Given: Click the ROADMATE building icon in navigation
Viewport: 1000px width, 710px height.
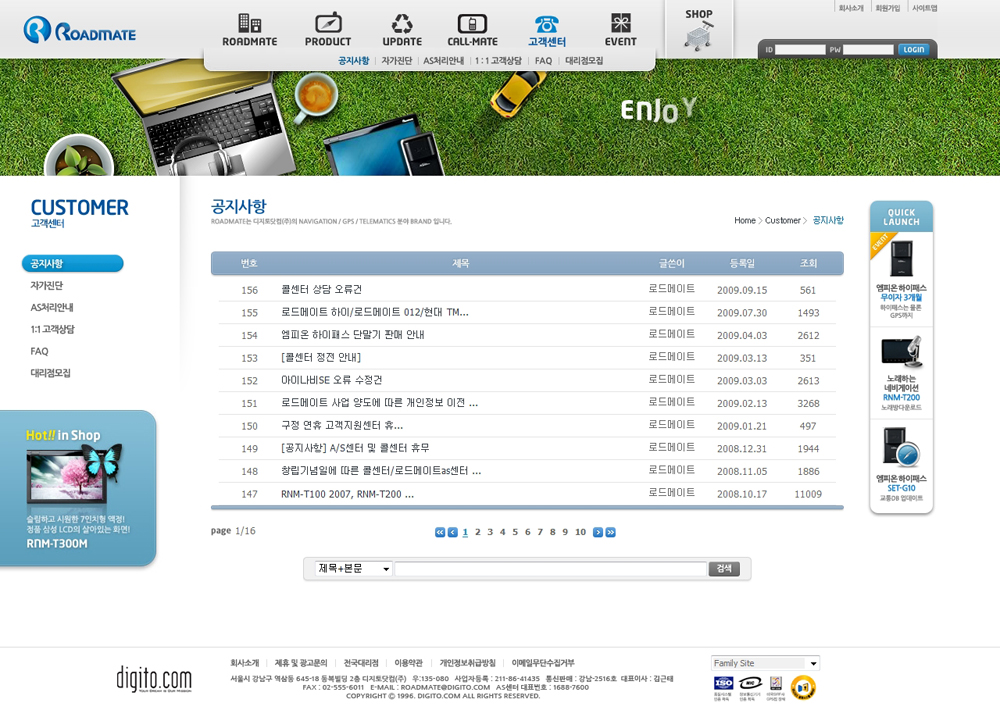Looking at the screenshot, I should (x=249, y=24).
